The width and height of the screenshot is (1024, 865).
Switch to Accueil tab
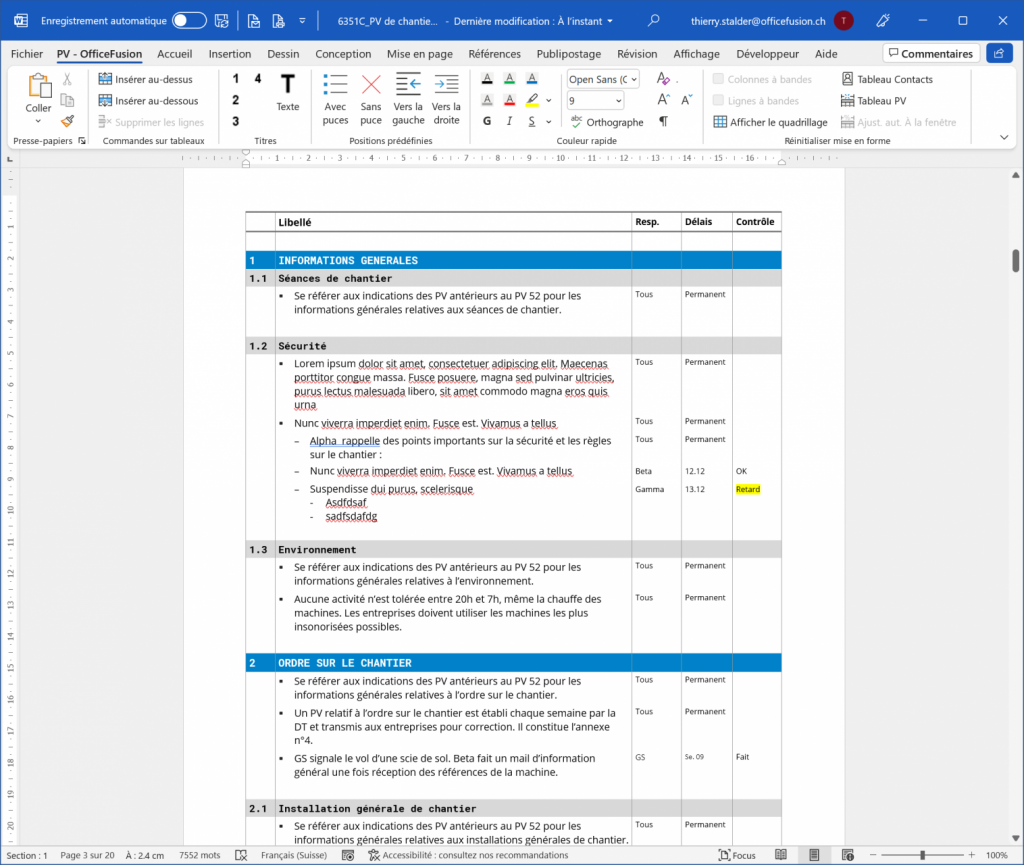174,54
